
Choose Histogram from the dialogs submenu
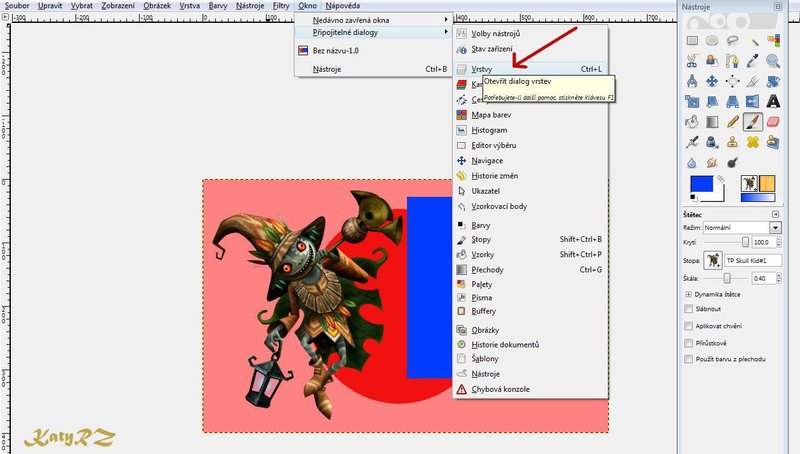(530, 130)
